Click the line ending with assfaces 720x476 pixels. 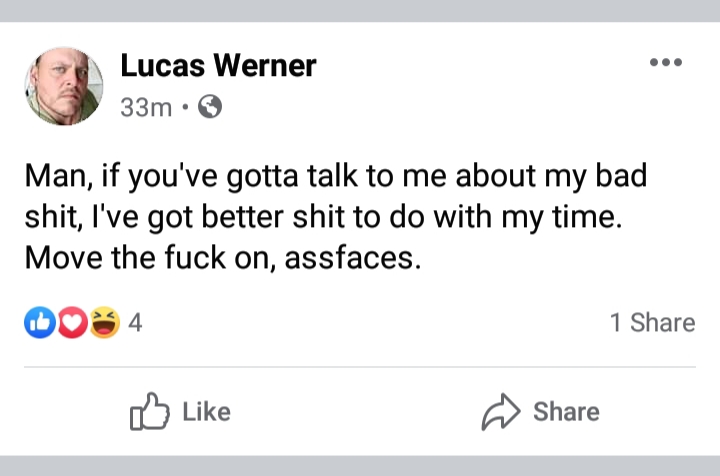pyautogui.click(x=223, y=258)
